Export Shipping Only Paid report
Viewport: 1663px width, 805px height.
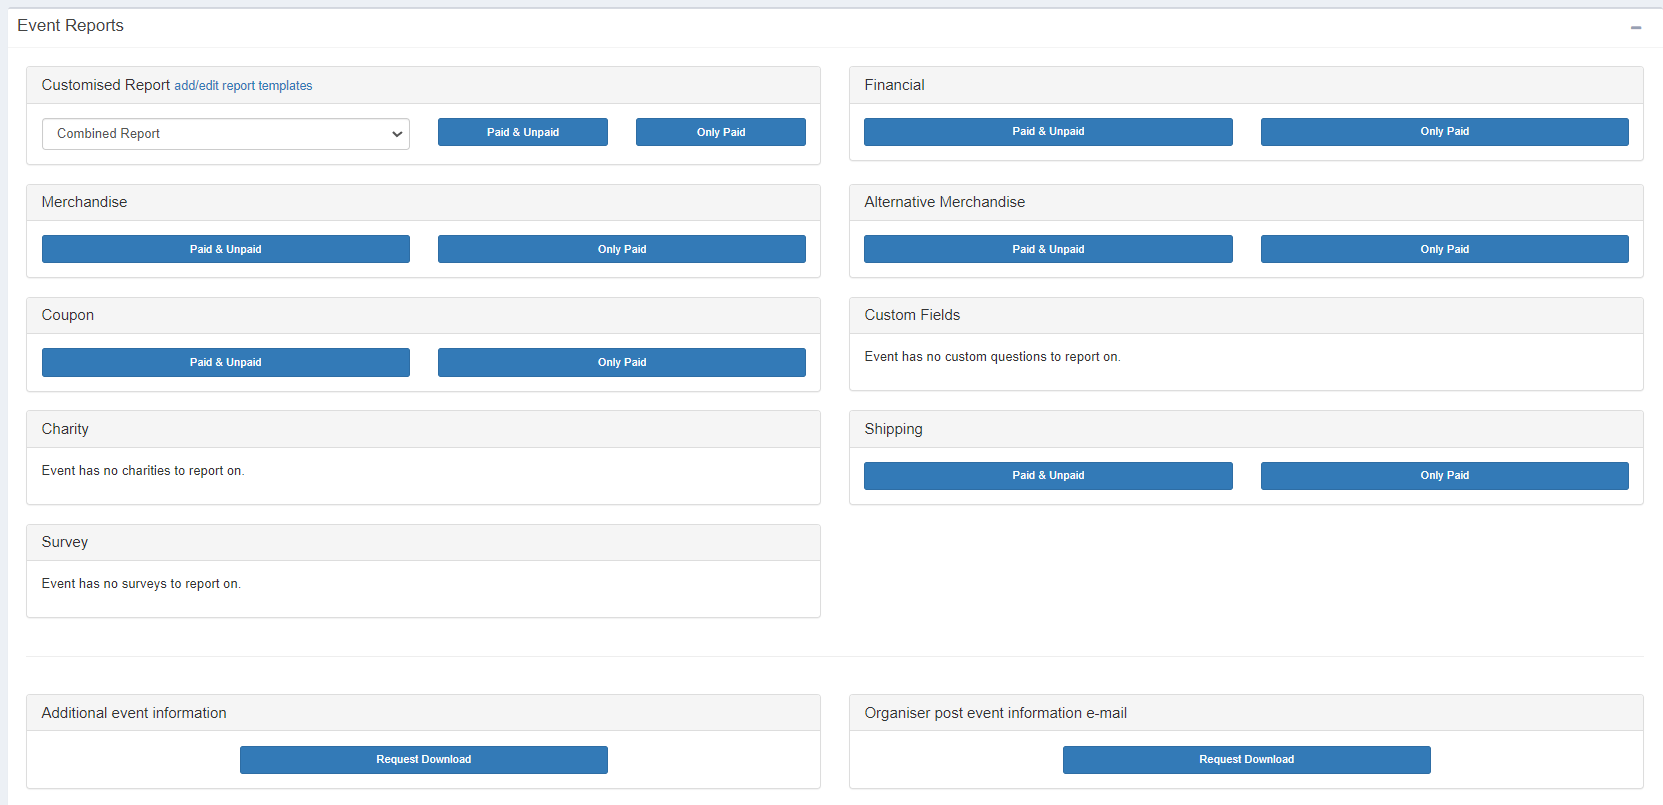click(1445, 476)
